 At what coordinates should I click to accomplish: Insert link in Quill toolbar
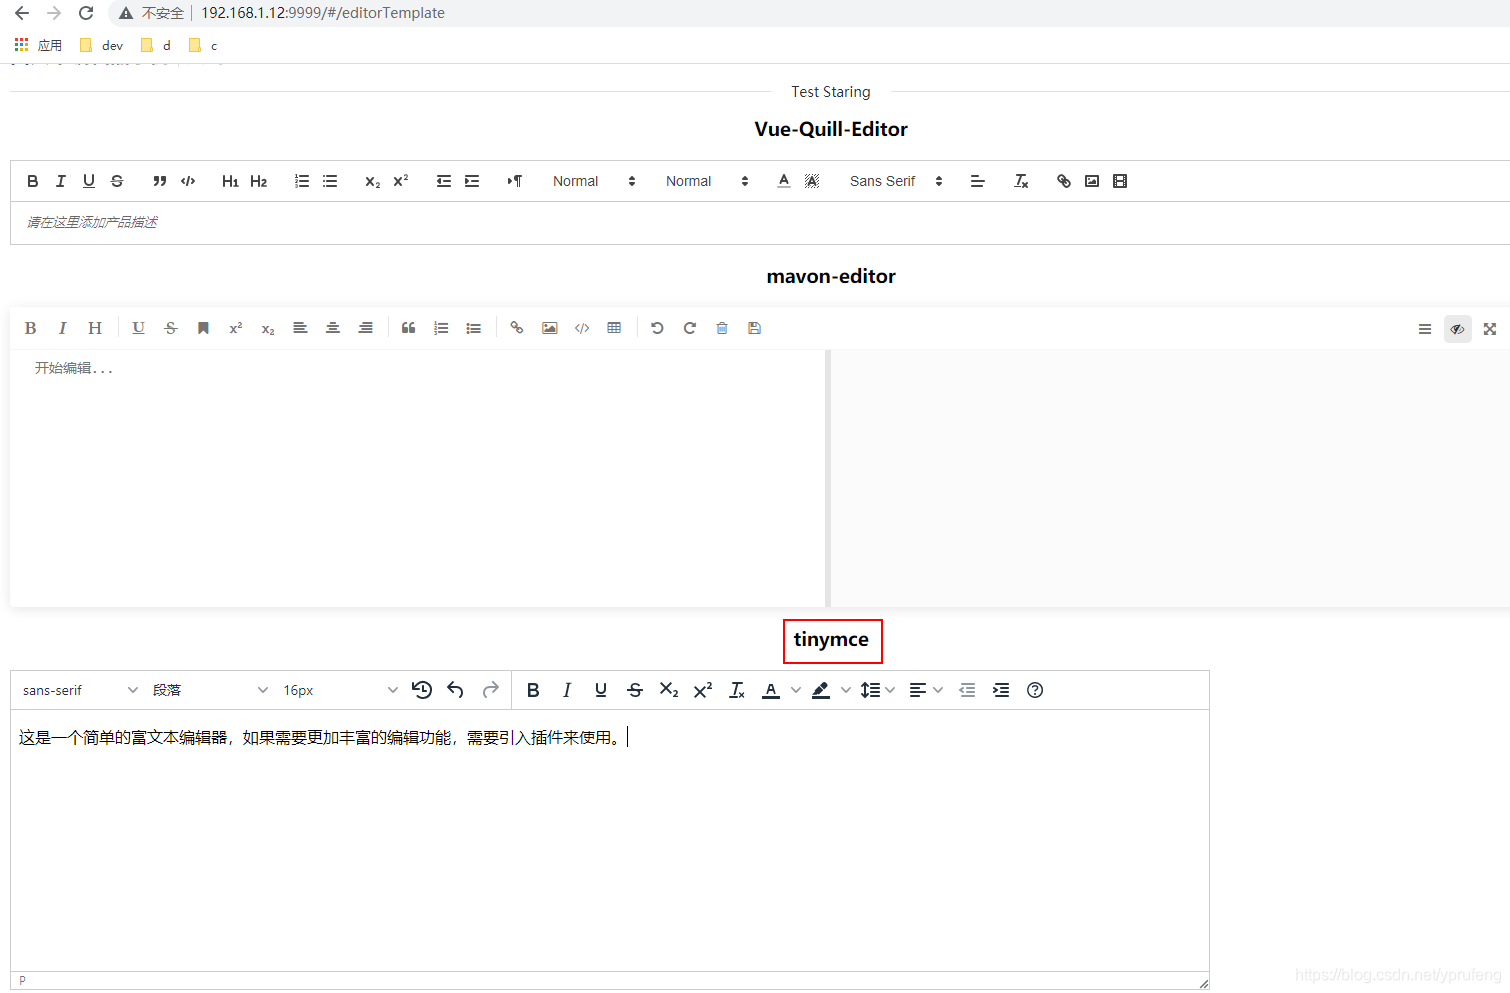pyautogui.click(x=1064, y=181)
